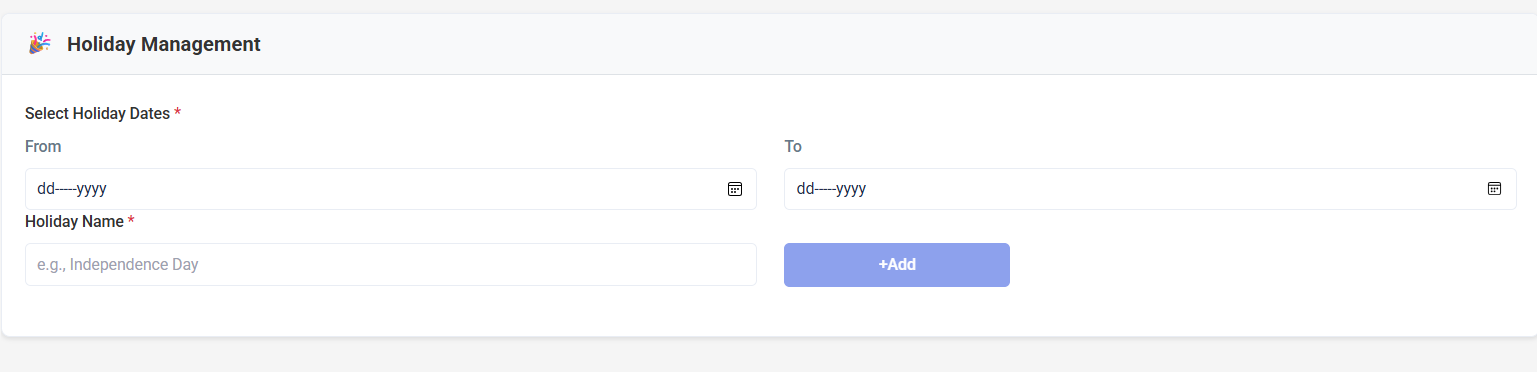
Task: Click inside the From date input box
Action: click(x=391, y=189)
